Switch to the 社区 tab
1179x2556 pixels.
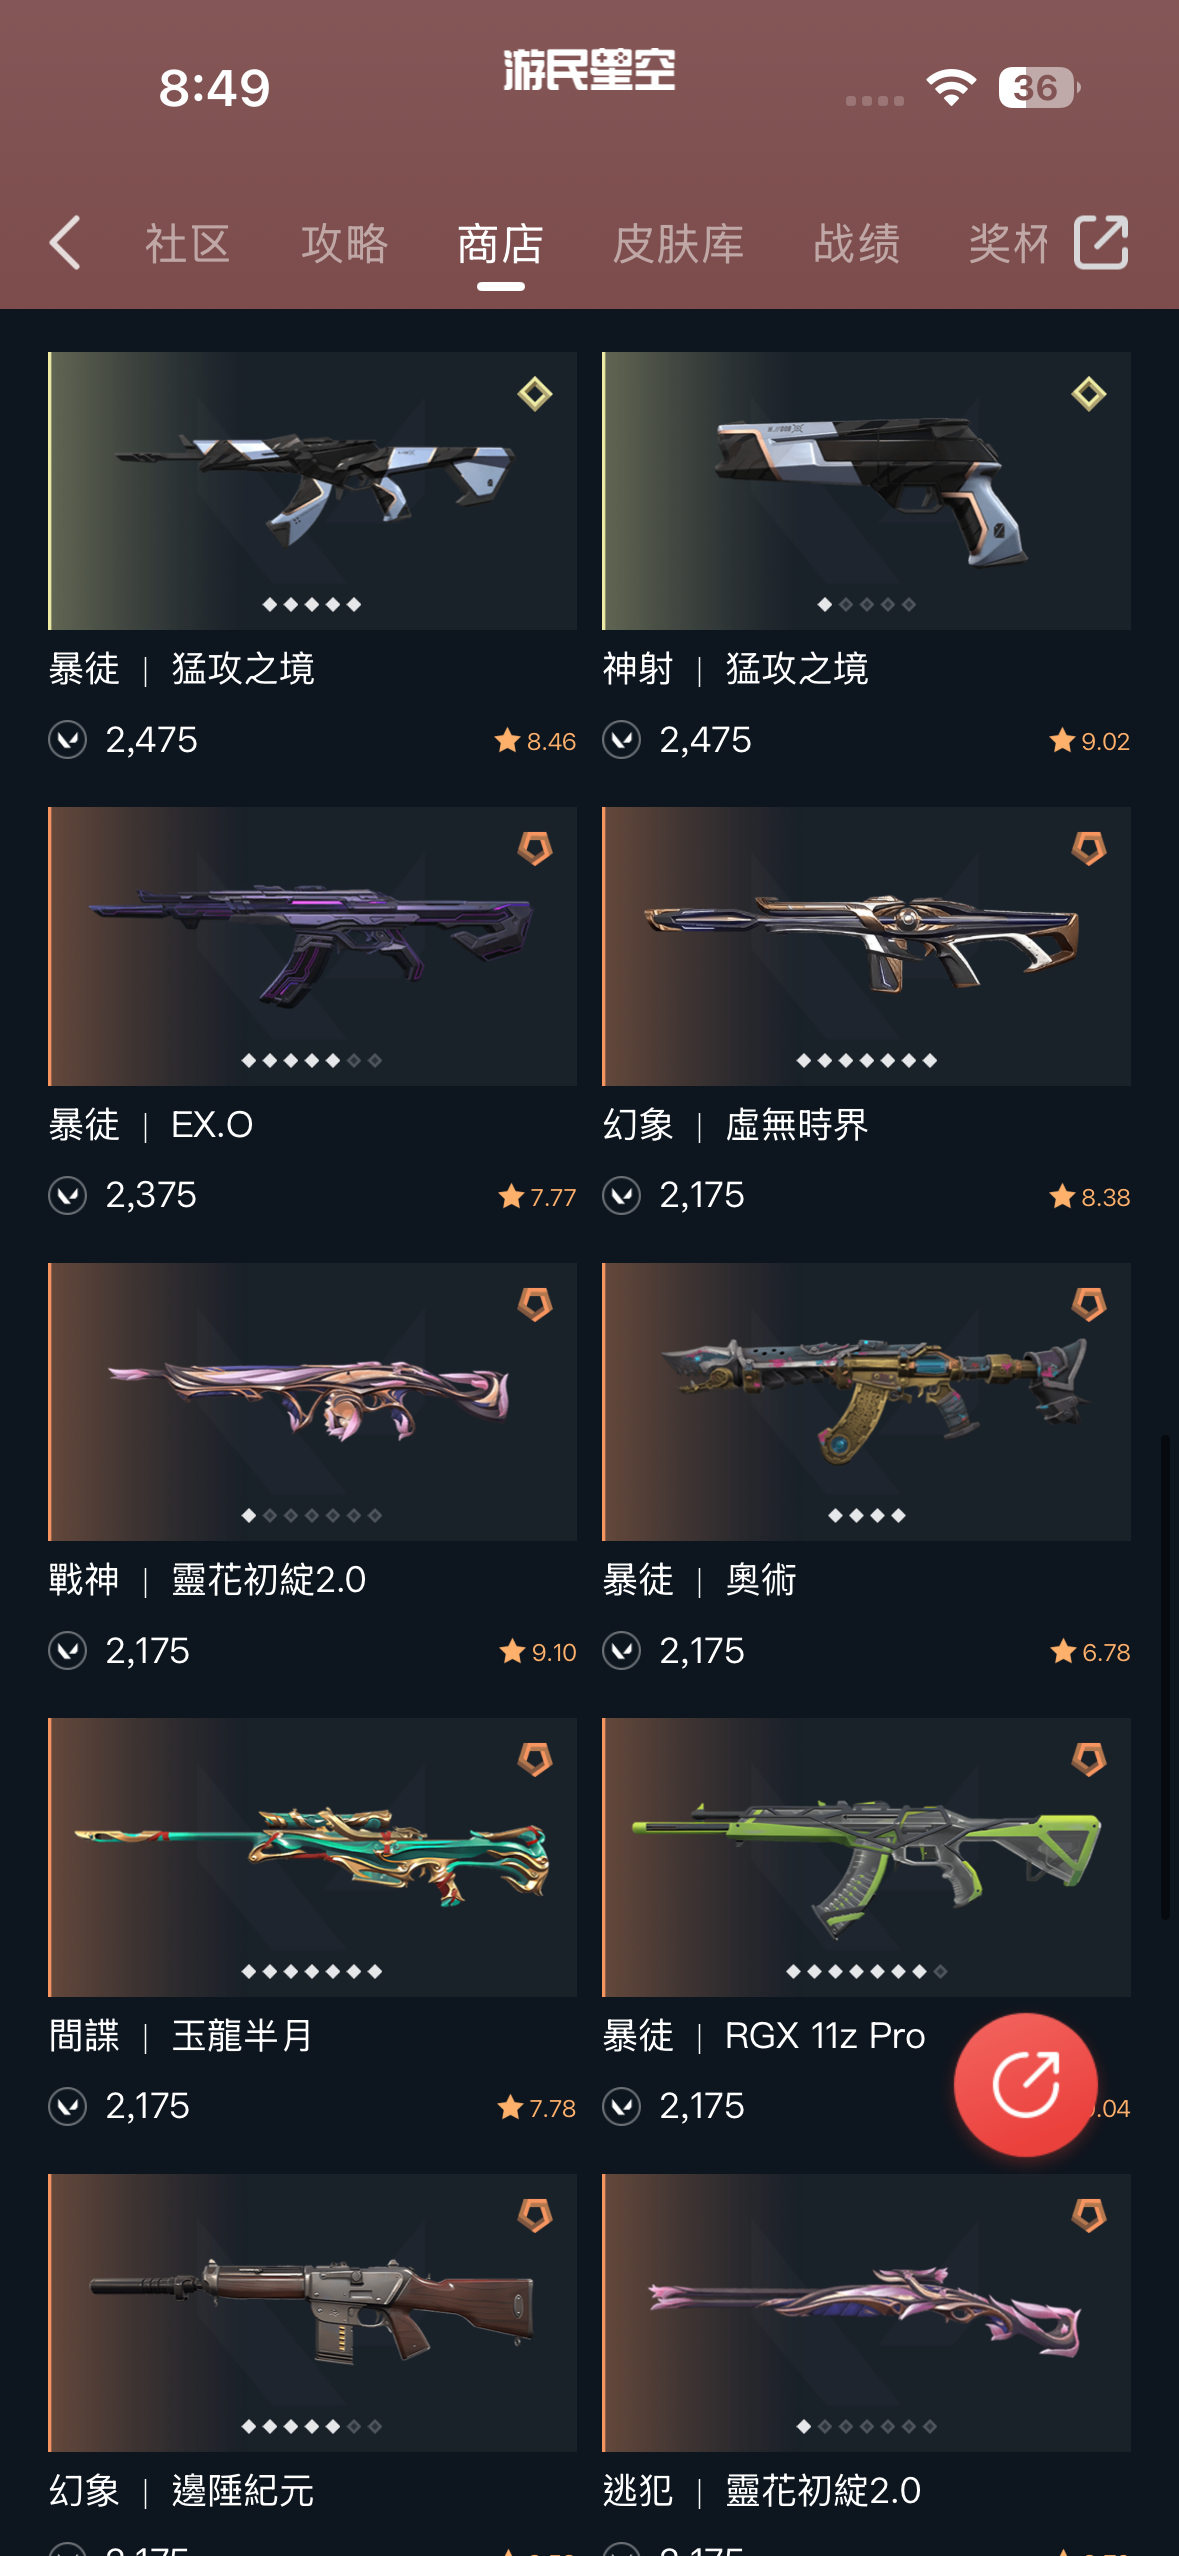[x=188, y=244]
